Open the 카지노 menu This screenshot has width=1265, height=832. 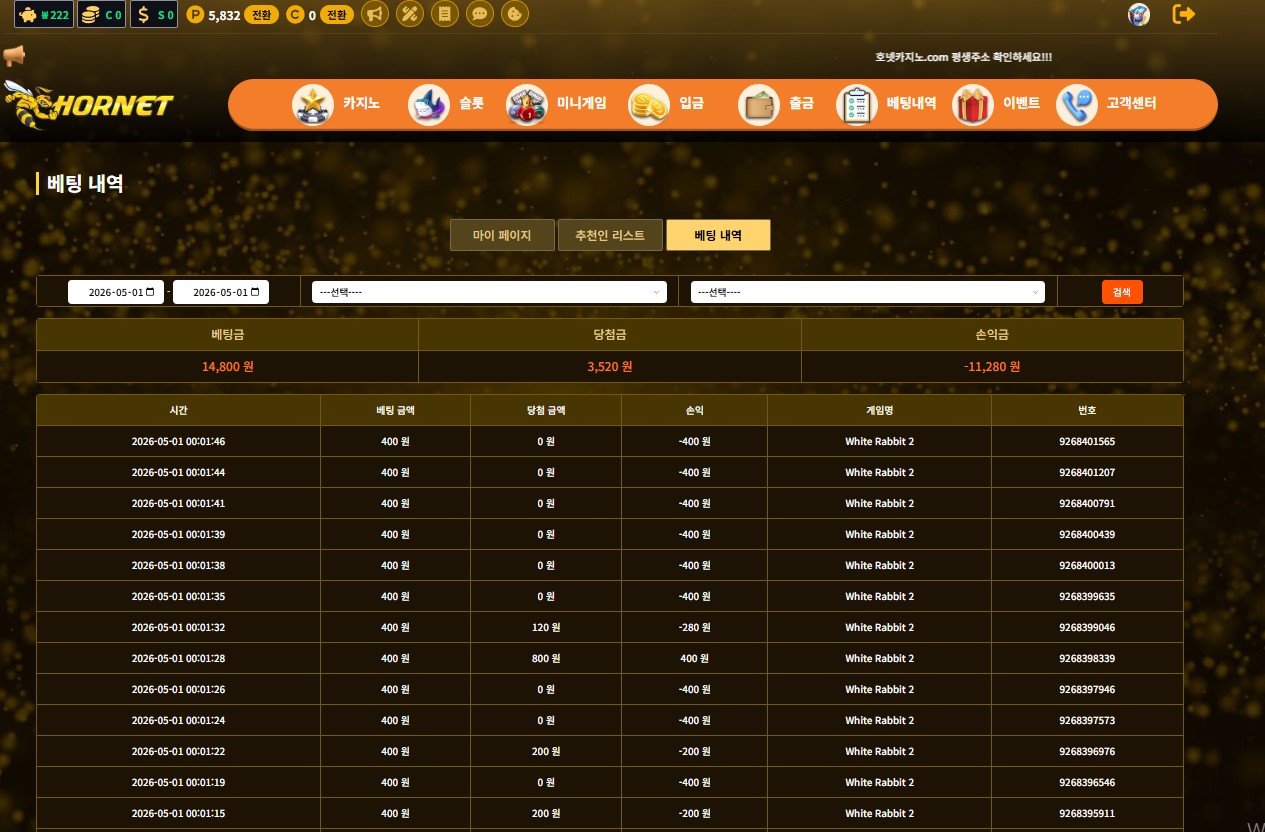[x=337, y=103]
